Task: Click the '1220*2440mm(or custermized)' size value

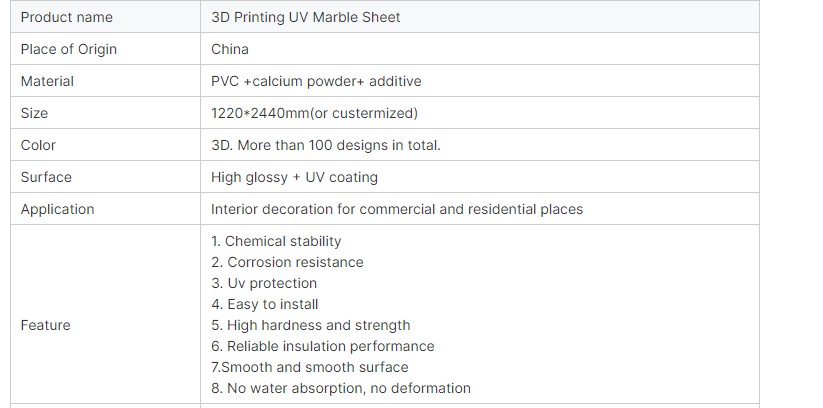Action: point(314,113)
